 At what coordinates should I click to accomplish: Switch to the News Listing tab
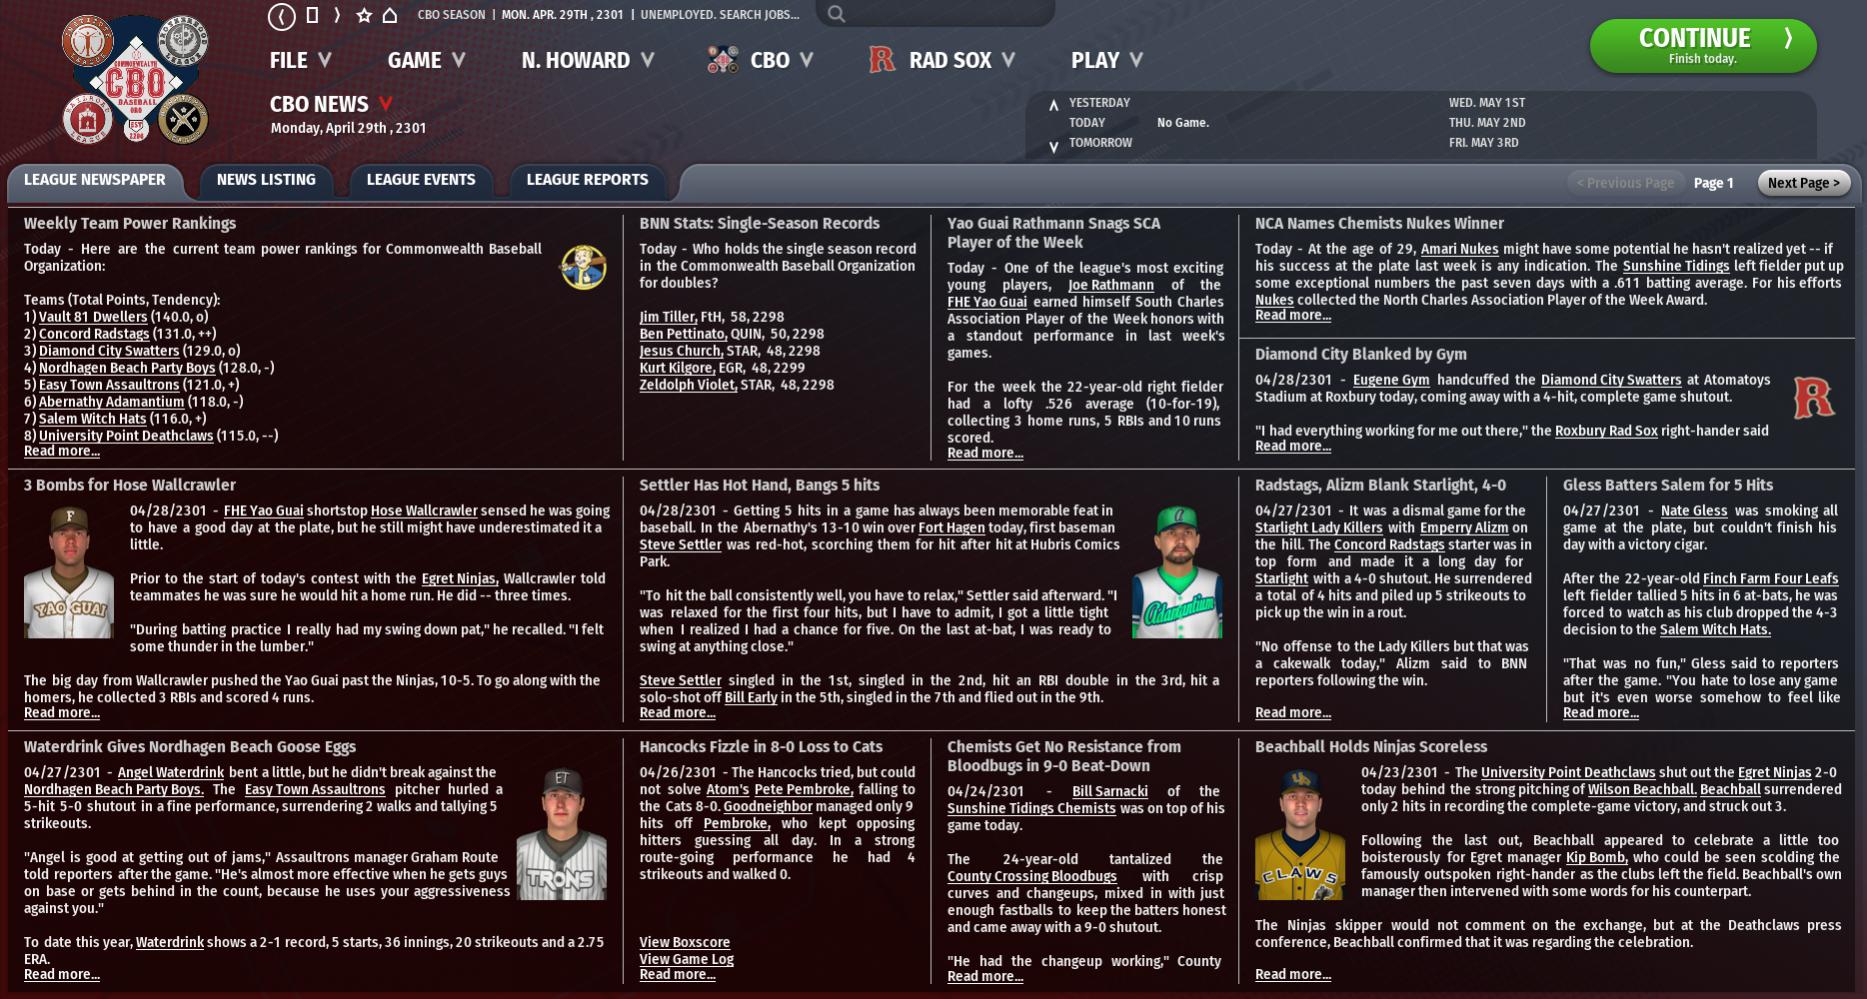[266, 180]
